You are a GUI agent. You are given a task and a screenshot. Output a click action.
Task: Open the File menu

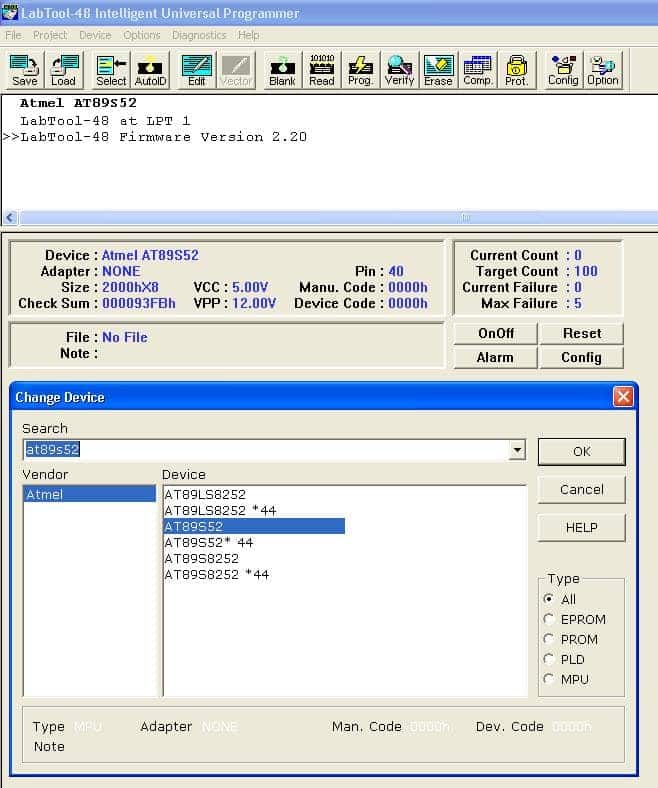tap(13, 35)
